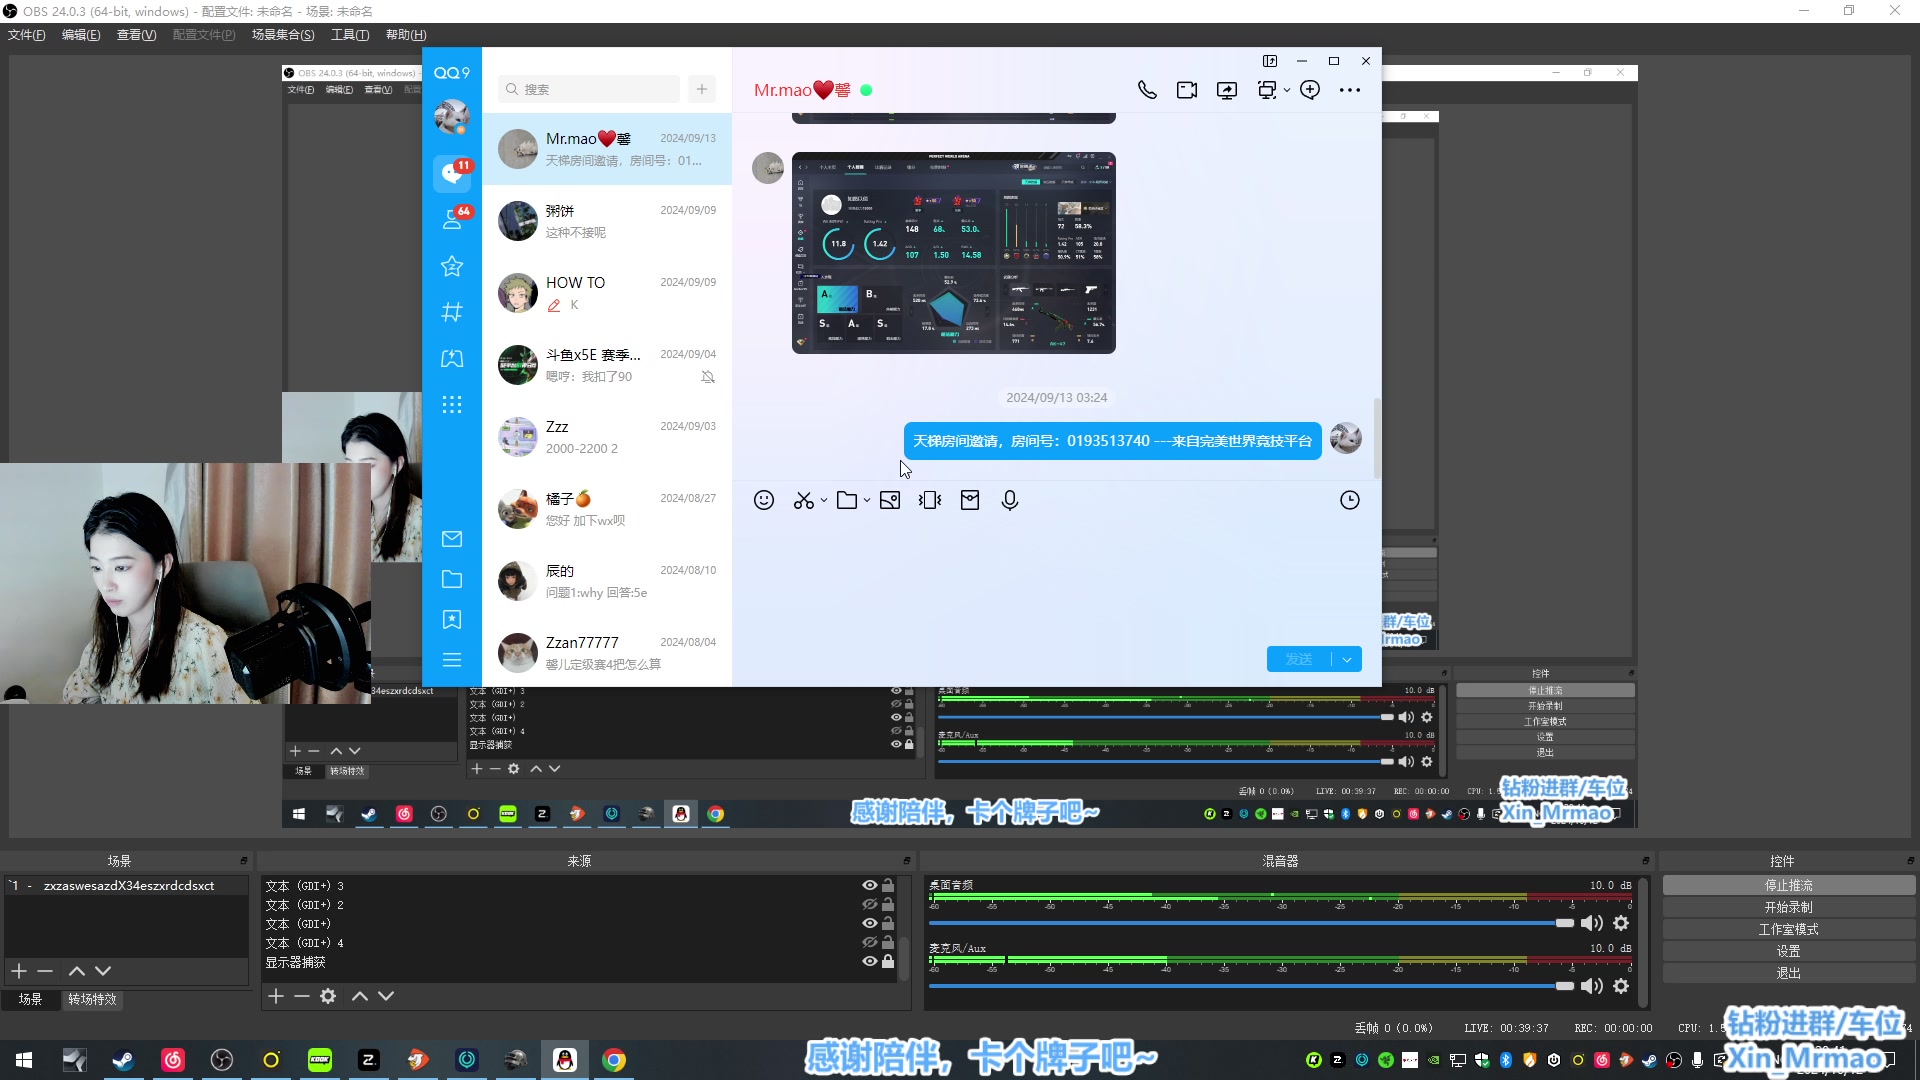Mute the 桌面音频 channel
Screen dimensions: 1920x1080
[1591, 923]
